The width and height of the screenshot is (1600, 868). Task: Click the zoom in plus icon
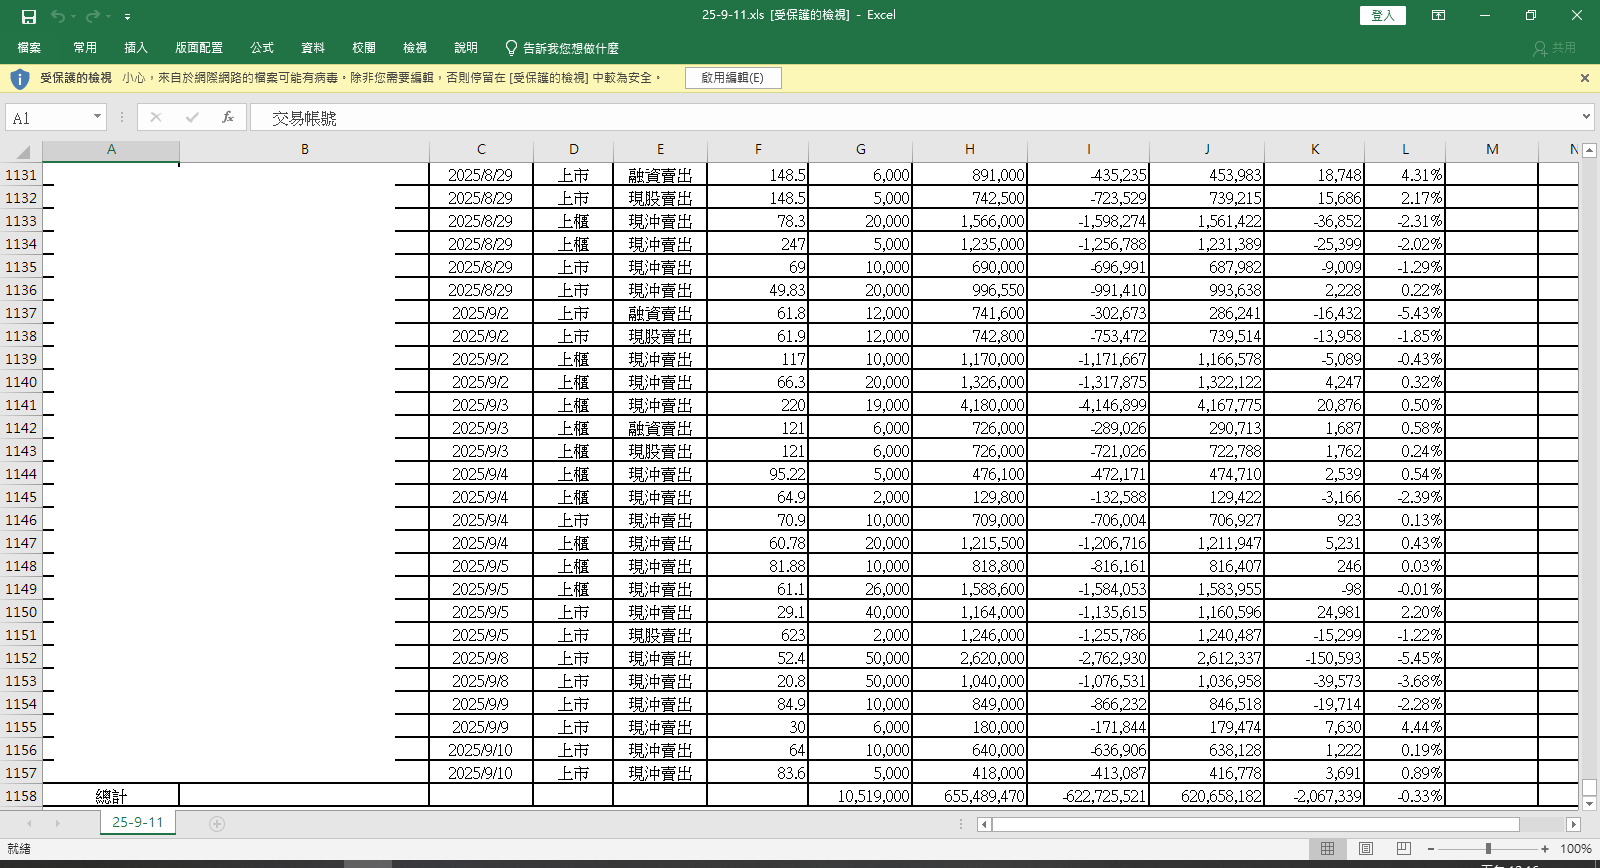pos(1545,848)
